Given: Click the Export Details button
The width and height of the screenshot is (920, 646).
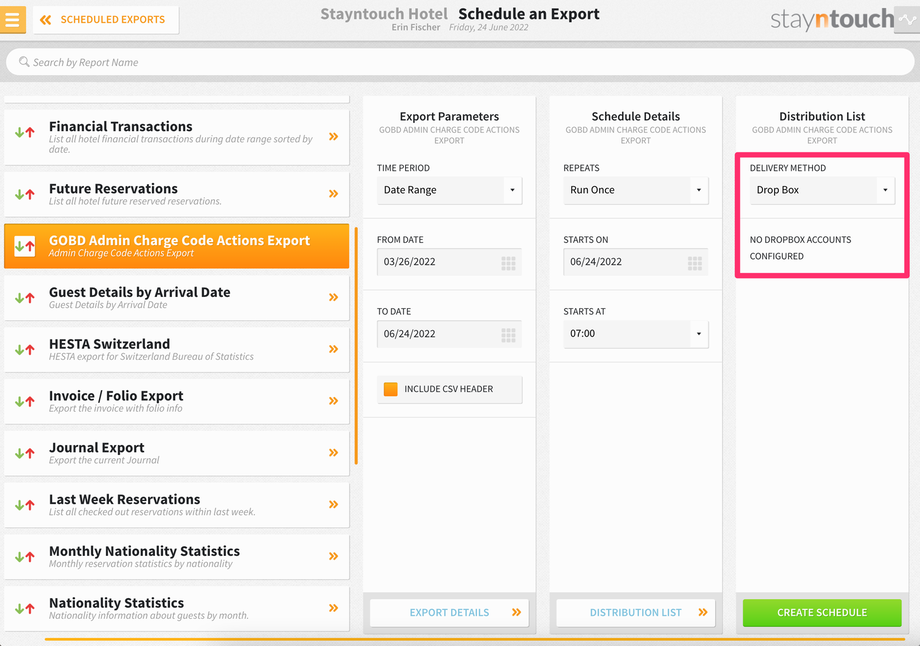Looking at the screenshot, I should point(449,613).
